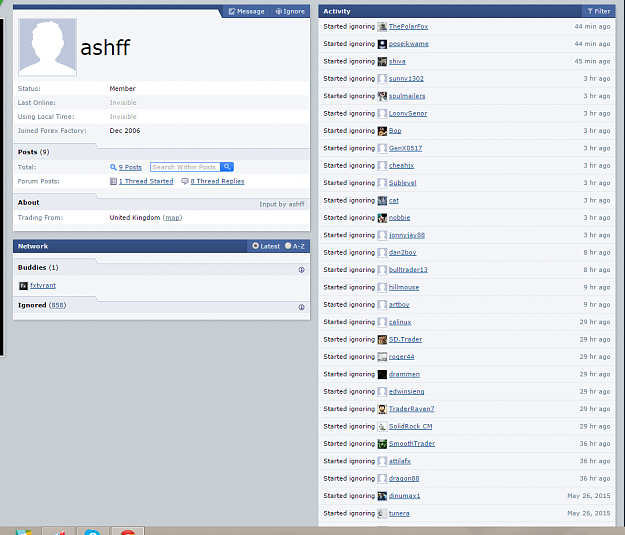Click the reply bubble icon beside Thread Replies

tap(185, 181)
